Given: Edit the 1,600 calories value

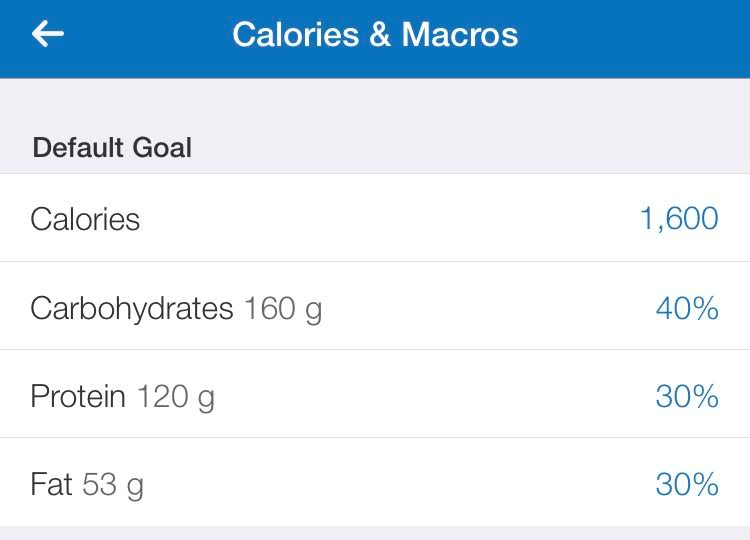Looking at the screenshot, I should tap(679, 218).
